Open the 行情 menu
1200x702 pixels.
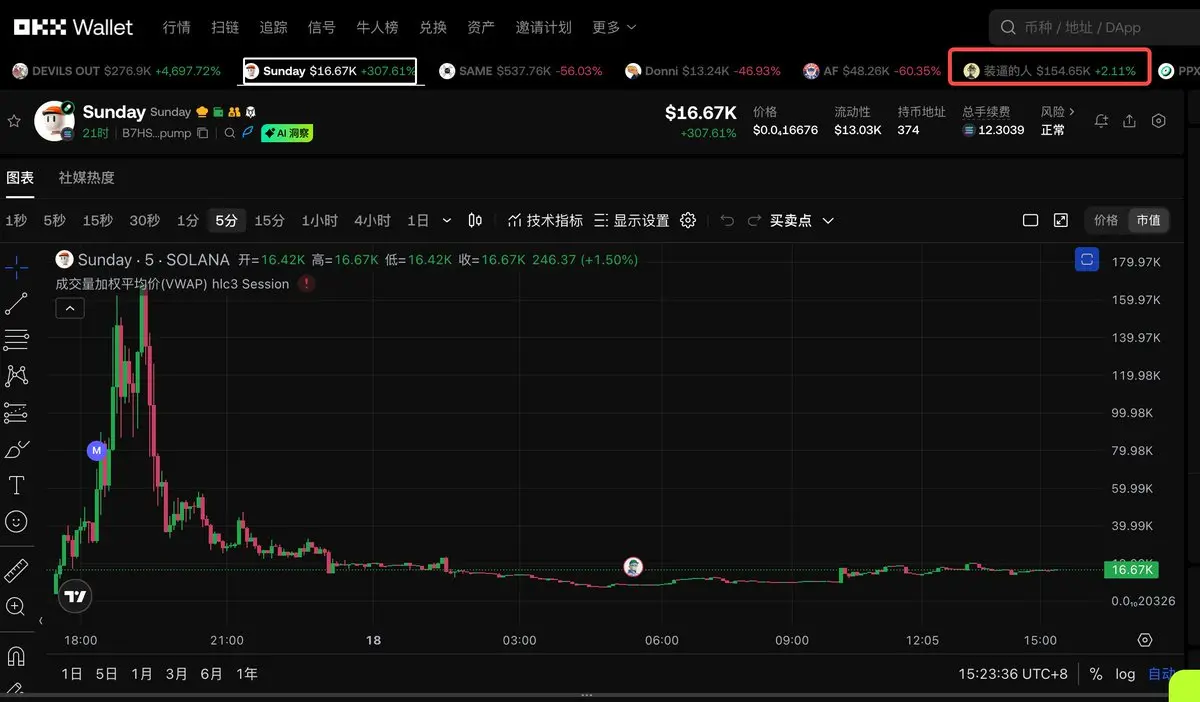tap(176, 27)
